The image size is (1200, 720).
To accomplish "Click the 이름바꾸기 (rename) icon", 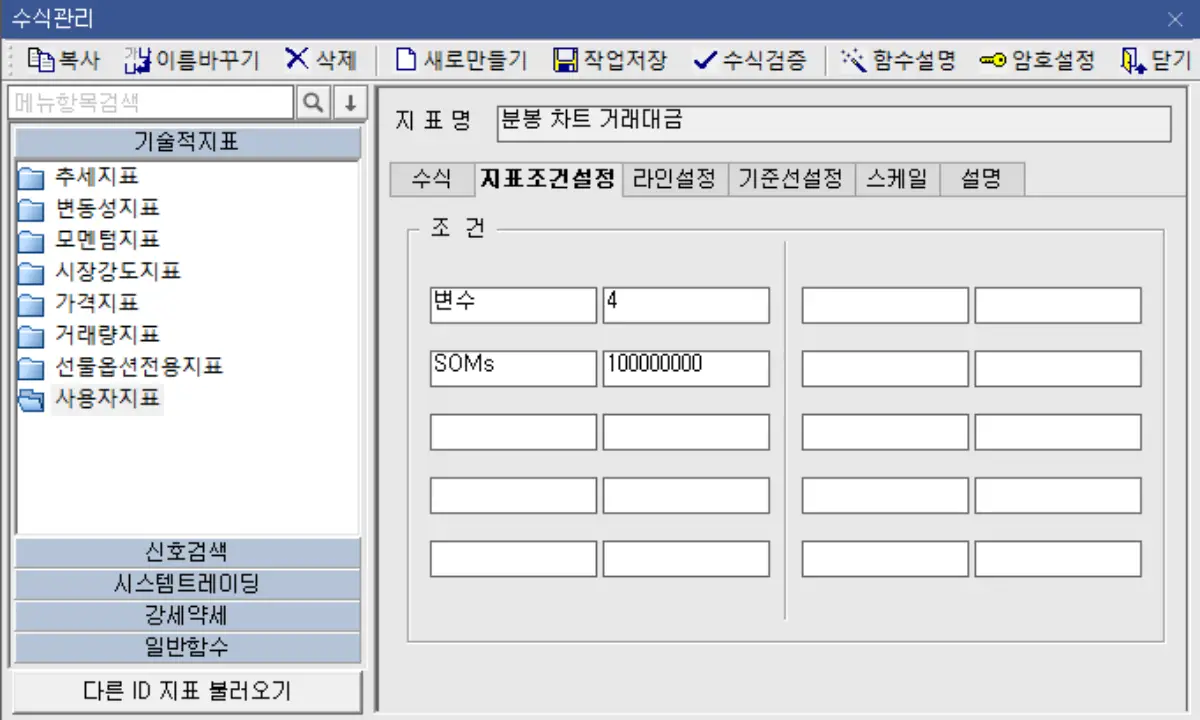I will (x=190, y=60).
